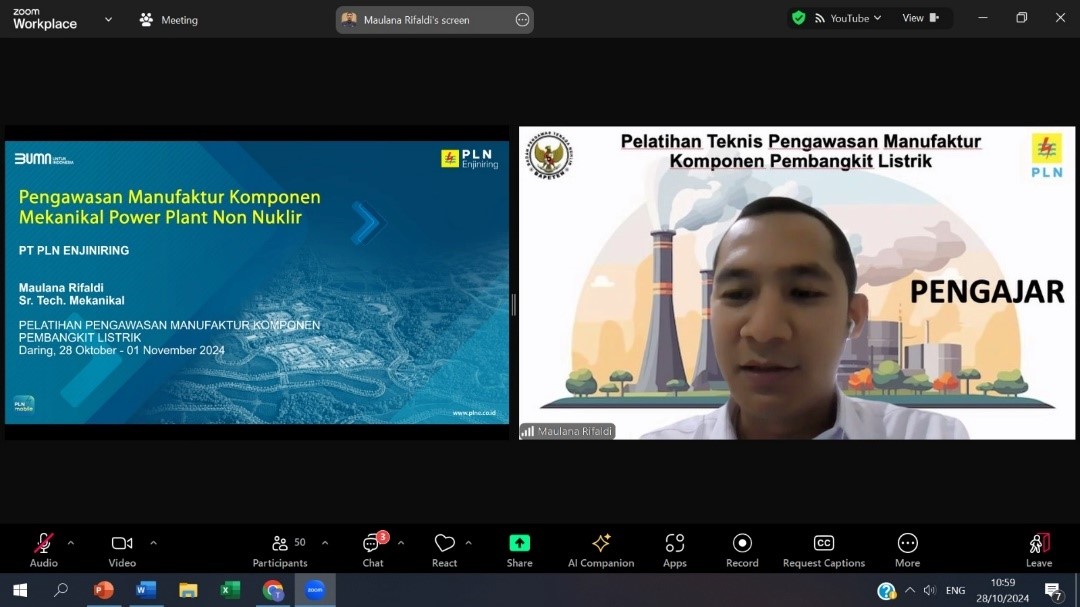Click Zoom icon in taskbar
This screenshot has height=607, width=1080.
pyautogui.click(x=315, y=590)
